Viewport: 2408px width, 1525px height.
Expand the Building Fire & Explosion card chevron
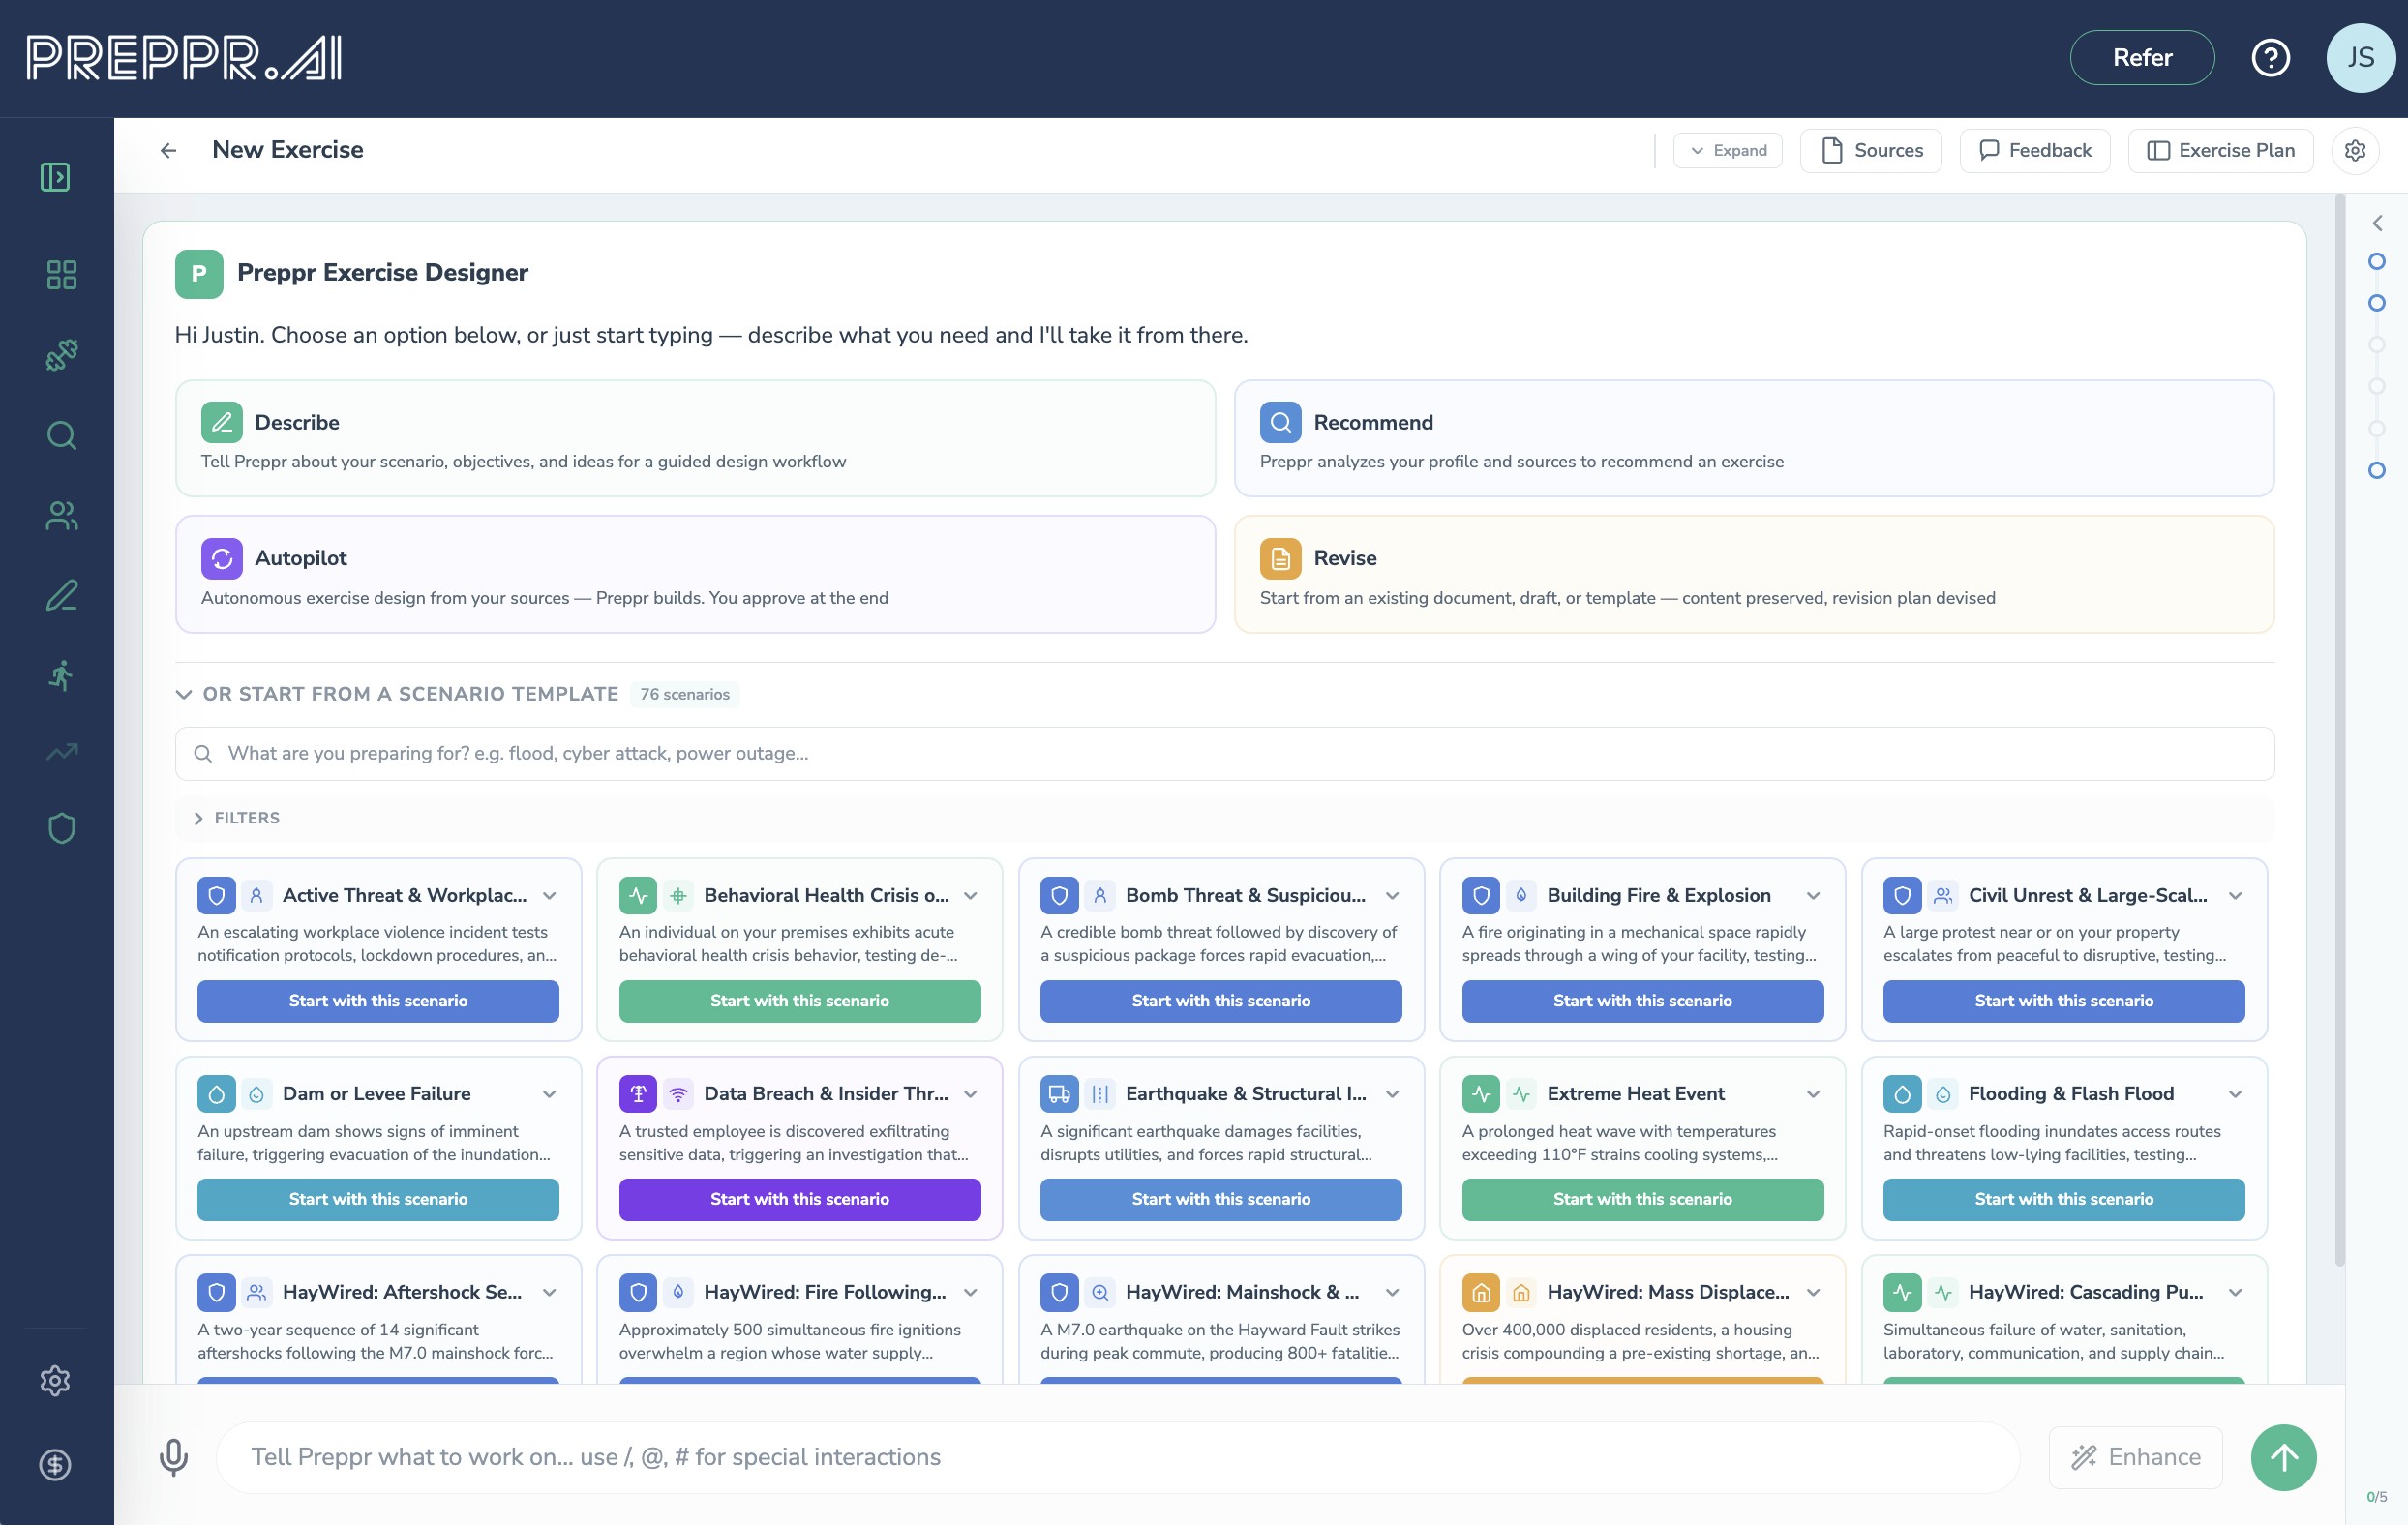1813,896
